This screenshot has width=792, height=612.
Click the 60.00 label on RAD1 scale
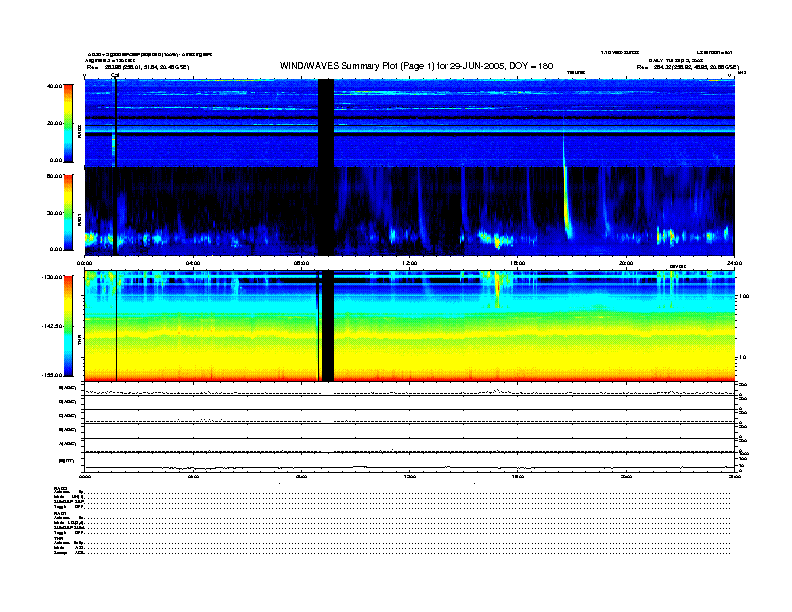(55, 176)
